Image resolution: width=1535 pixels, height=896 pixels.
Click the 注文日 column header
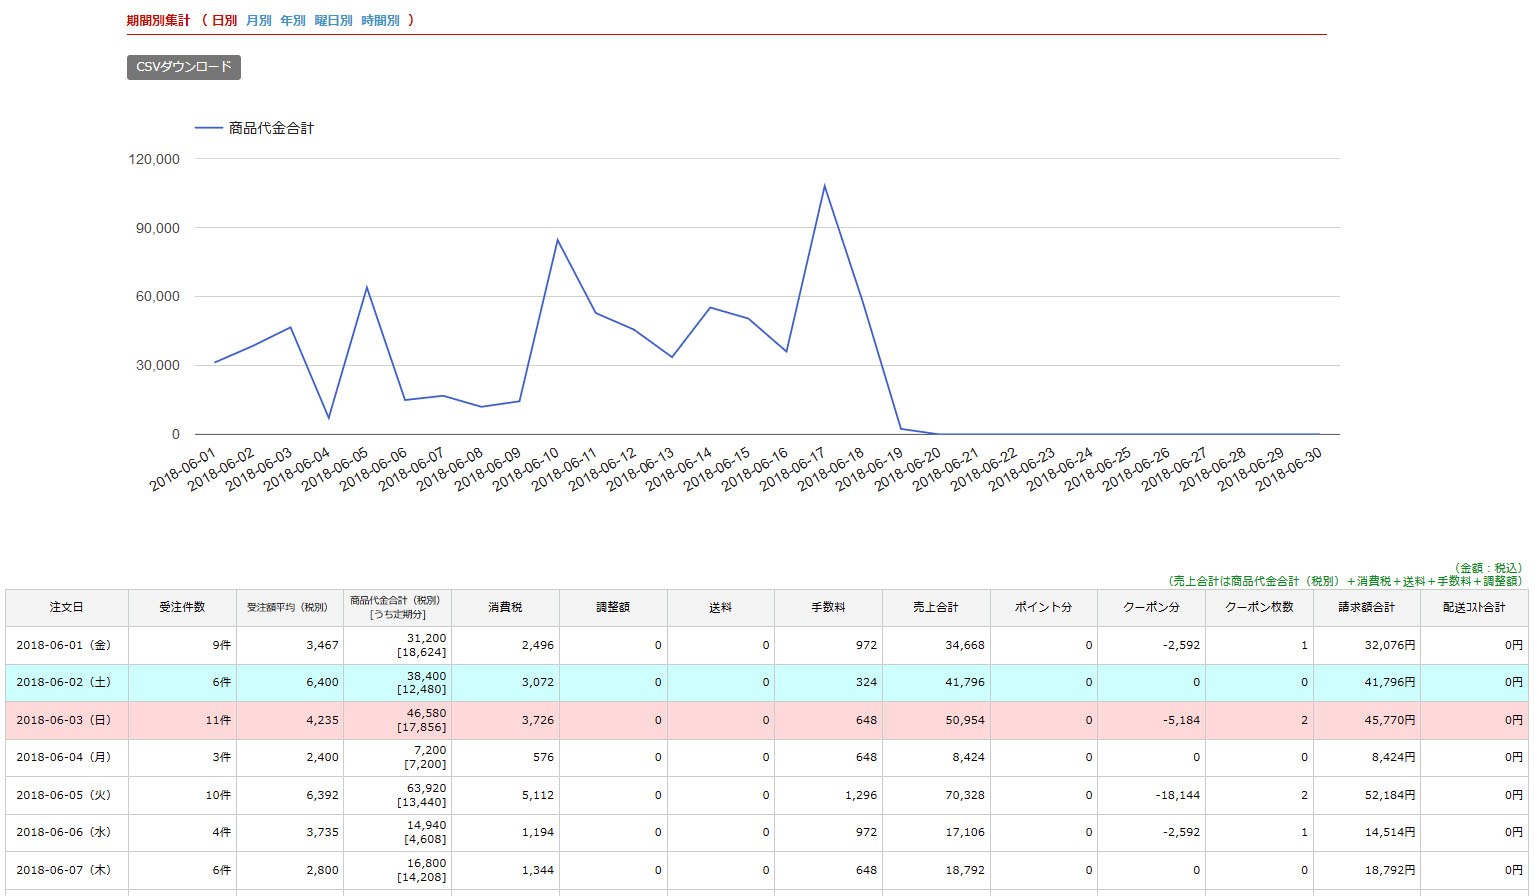coord(67,607)
